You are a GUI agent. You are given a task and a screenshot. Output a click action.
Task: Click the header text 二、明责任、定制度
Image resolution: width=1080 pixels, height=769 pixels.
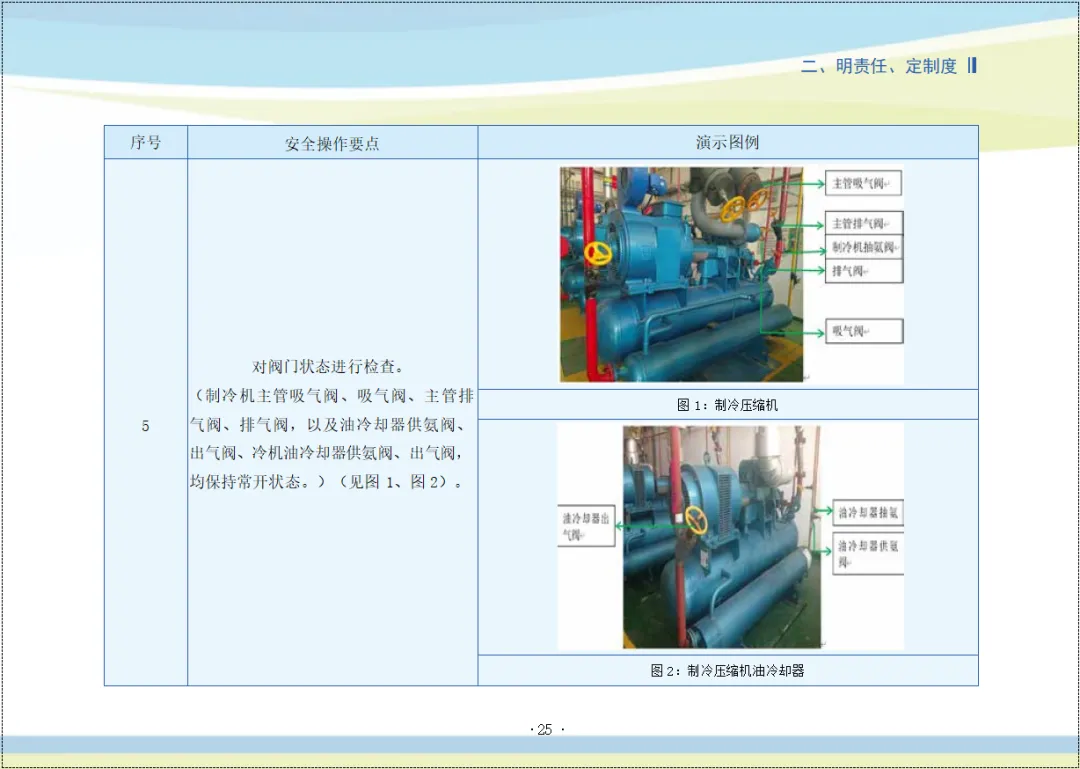coord(879,66)
